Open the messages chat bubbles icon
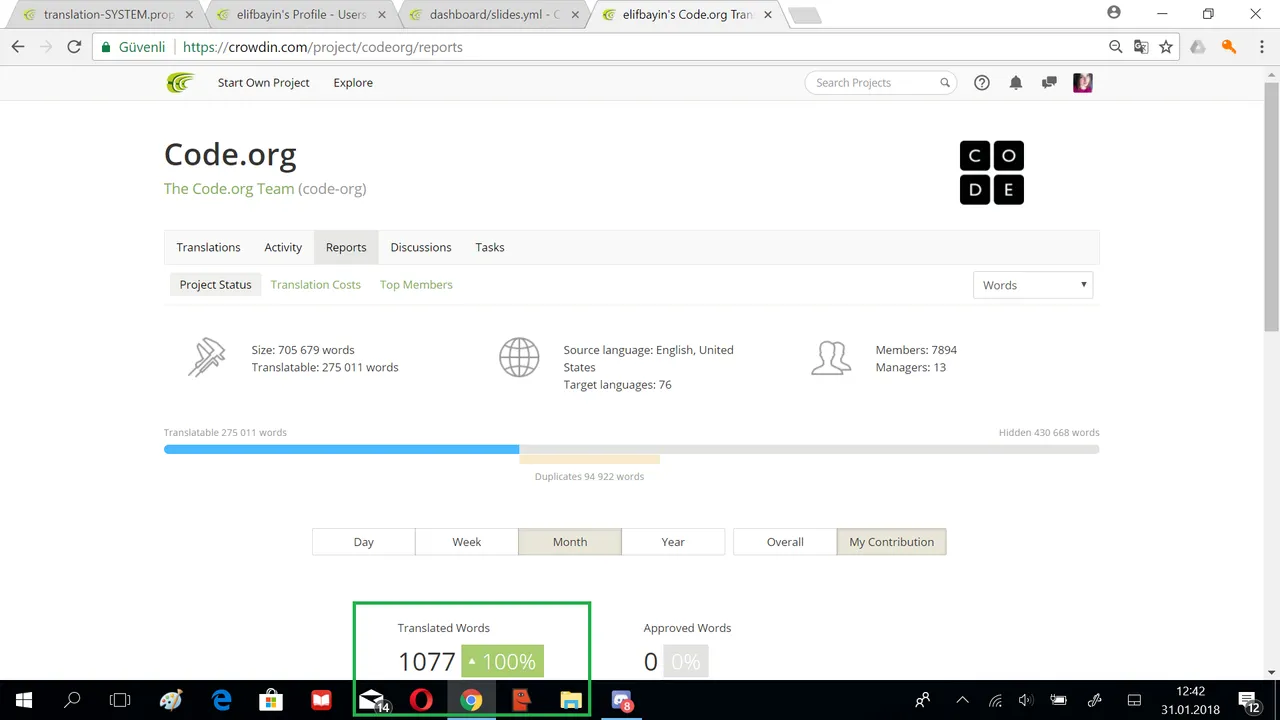 [1049, 83]
